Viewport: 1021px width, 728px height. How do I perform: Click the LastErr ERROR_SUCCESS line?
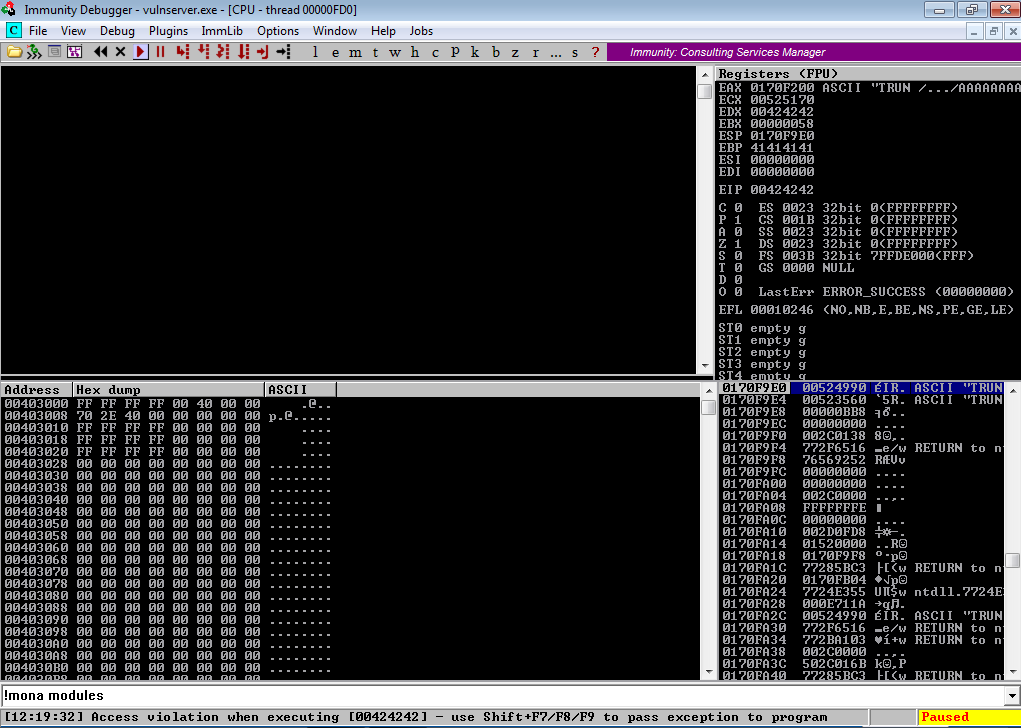click(x=886, y=291)
